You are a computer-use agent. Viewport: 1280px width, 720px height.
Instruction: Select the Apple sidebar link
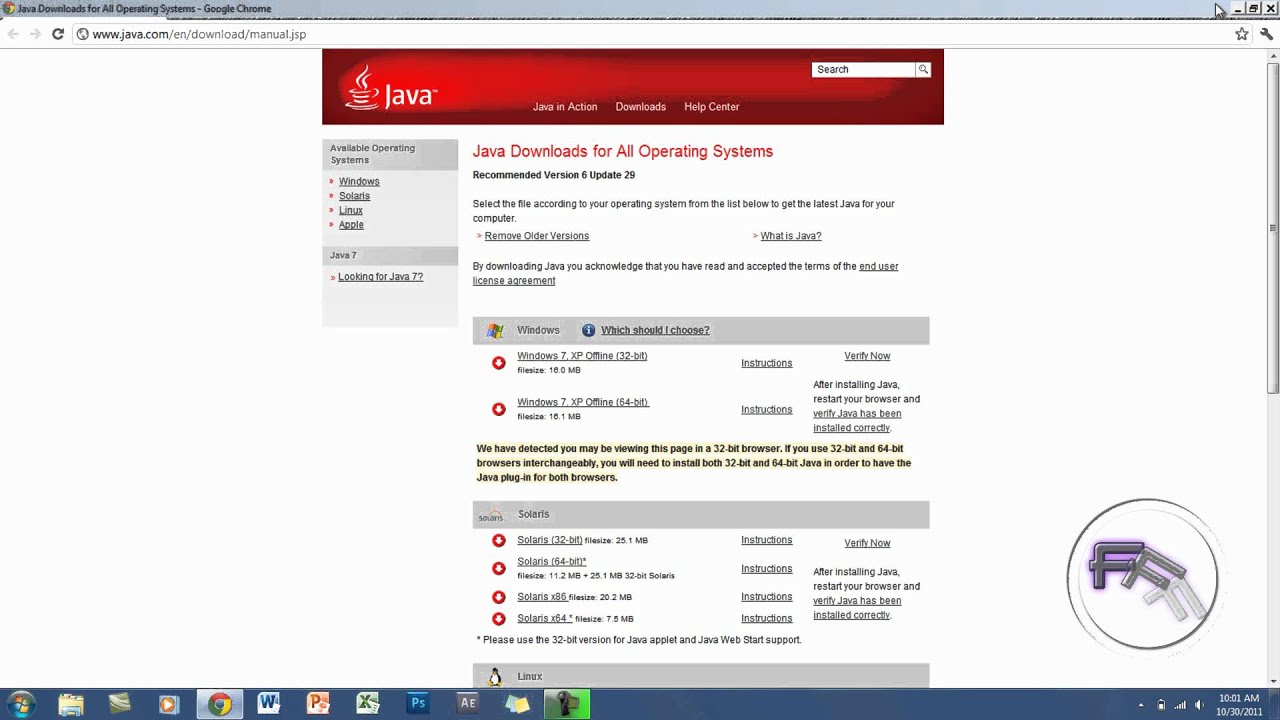(x=351, y=225)
